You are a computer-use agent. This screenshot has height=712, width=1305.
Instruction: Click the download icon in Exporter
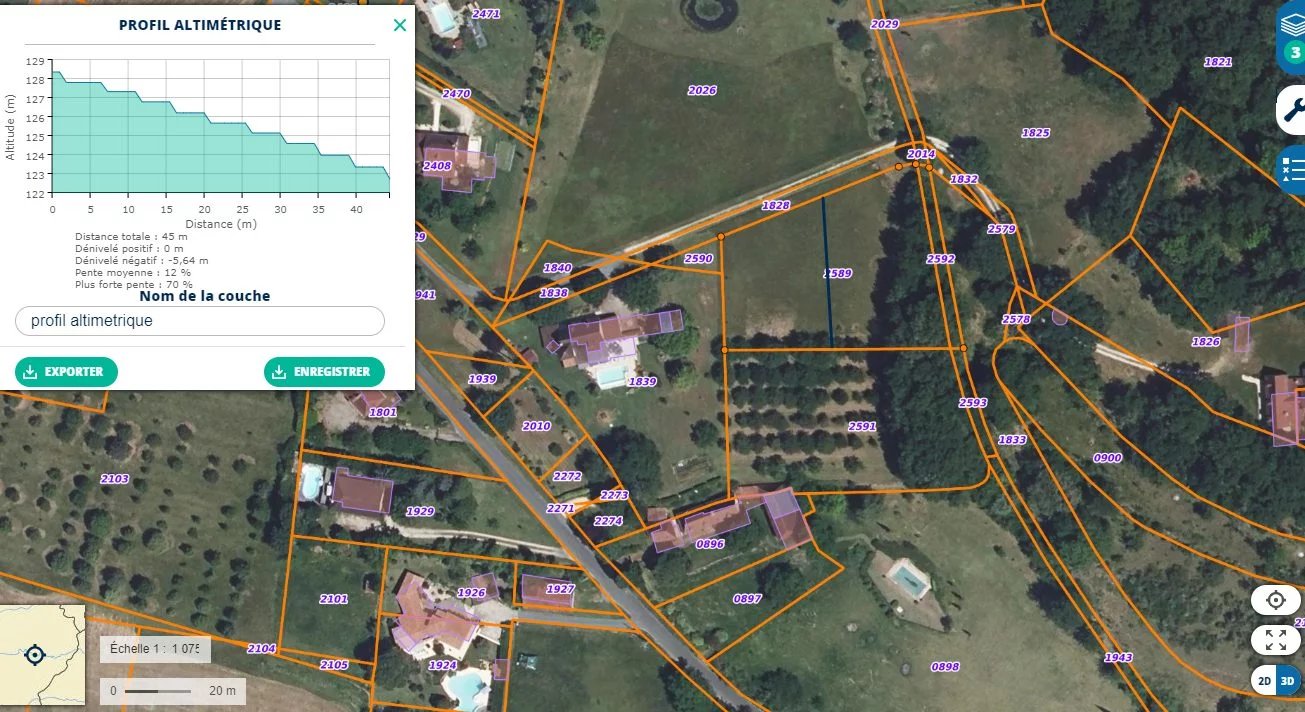pyautogui.click(x=31, y=372)
